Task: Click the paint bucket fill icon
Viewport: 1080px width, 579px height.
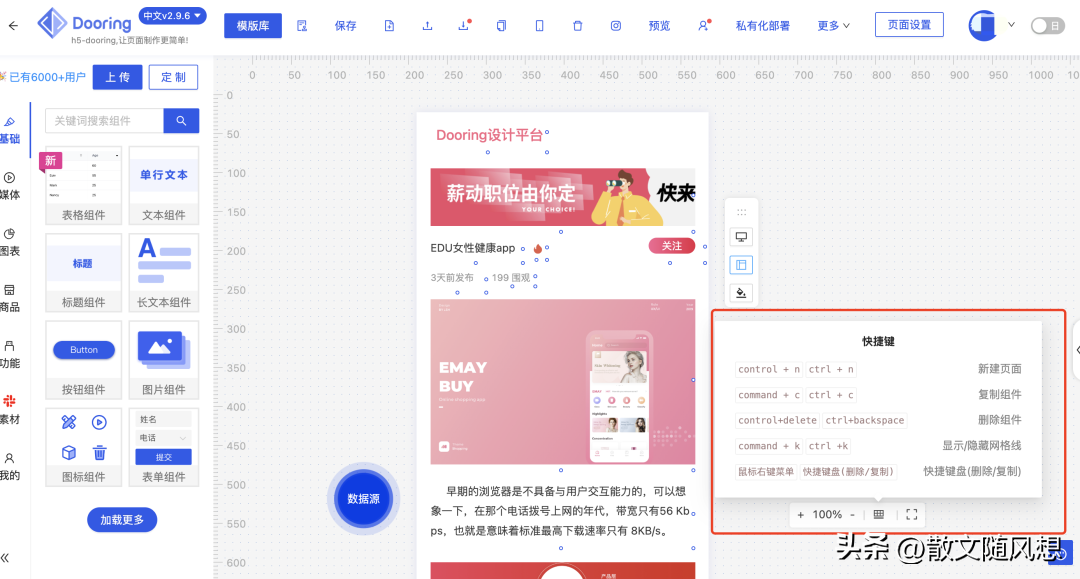Action: [741, 293]
